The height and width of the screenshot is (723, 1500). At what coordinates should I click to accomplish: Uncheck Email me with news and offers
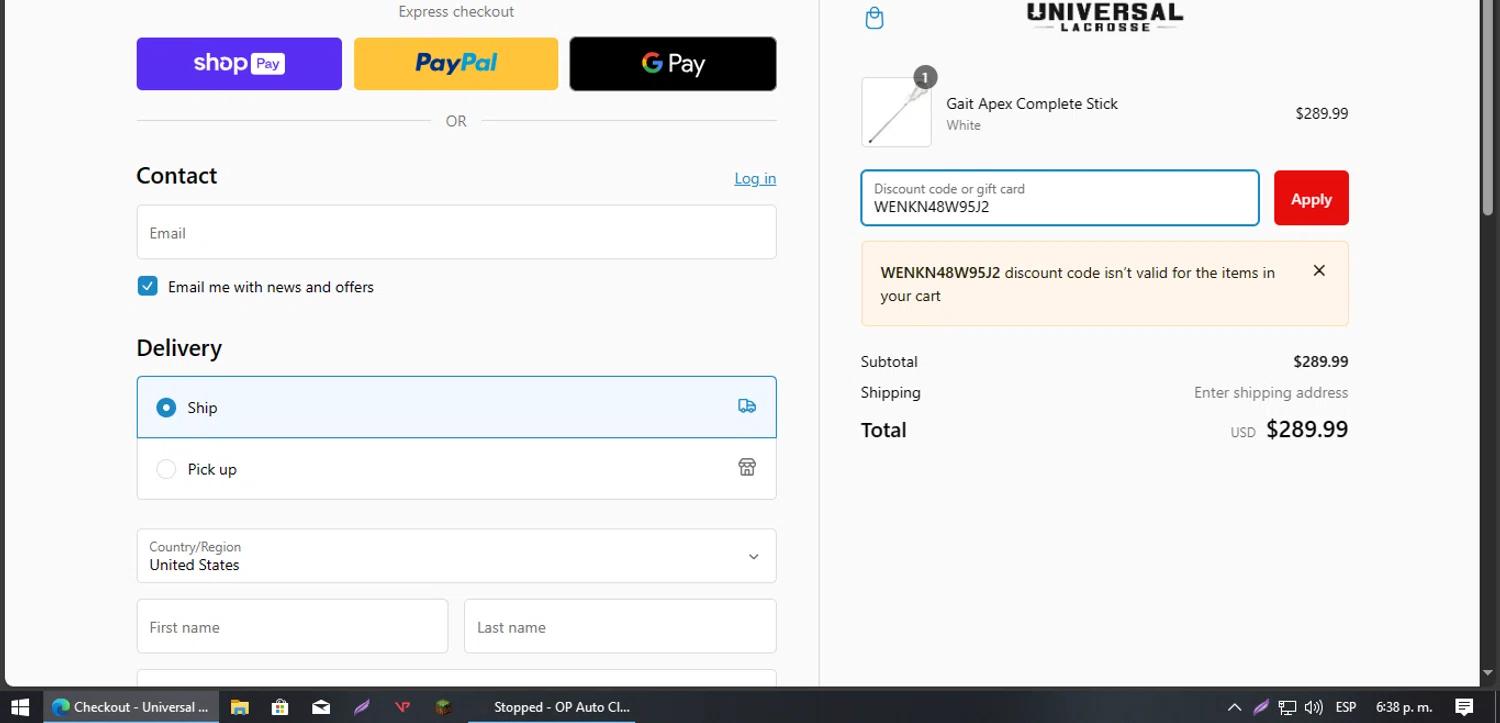[x=148, y=286]
